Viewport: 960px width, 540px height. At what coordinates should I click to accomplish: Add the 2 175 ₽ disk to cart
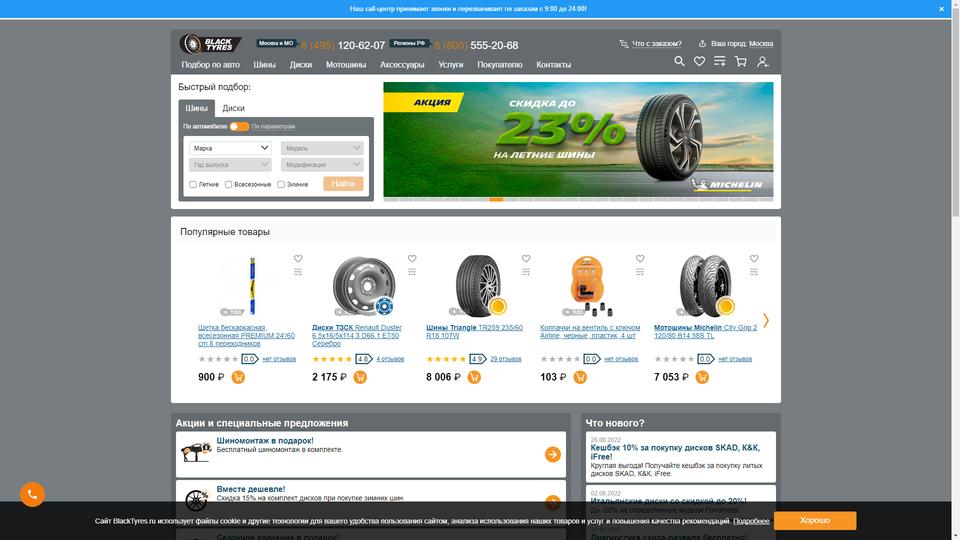360,377
